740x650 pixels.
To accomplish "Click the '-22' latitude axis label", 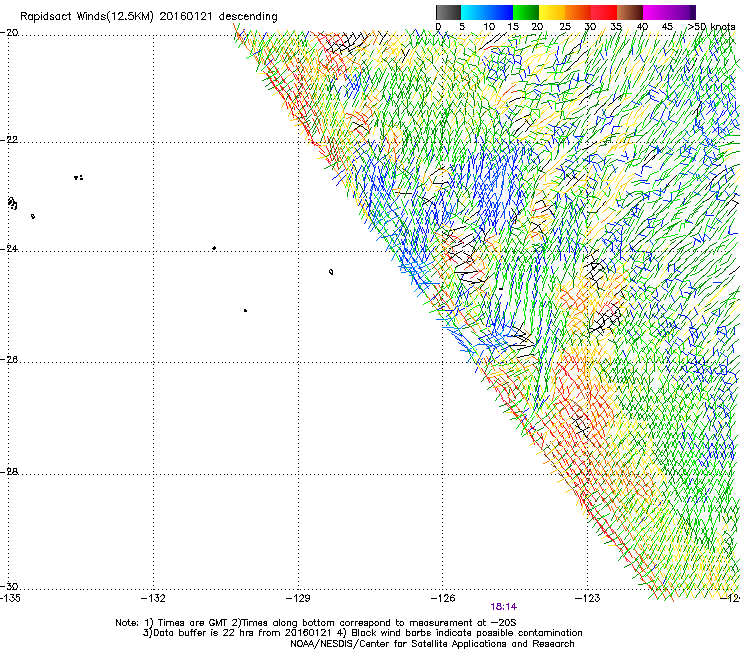I will click(9, 140).
